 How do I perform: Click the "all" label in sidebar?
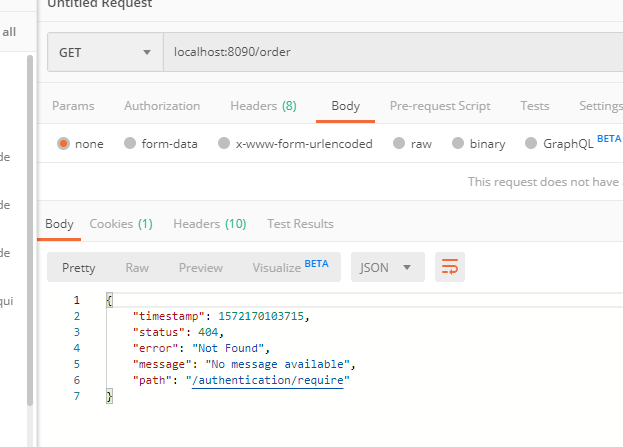point(9,32)
